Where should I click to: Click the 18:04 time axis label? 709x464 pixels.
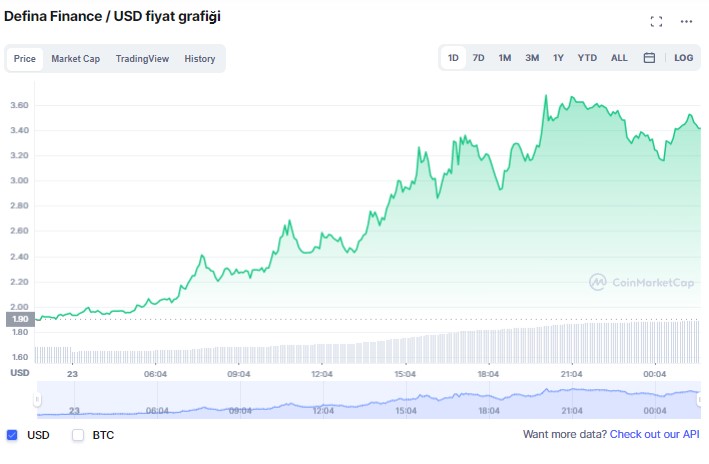coord(488,374)
